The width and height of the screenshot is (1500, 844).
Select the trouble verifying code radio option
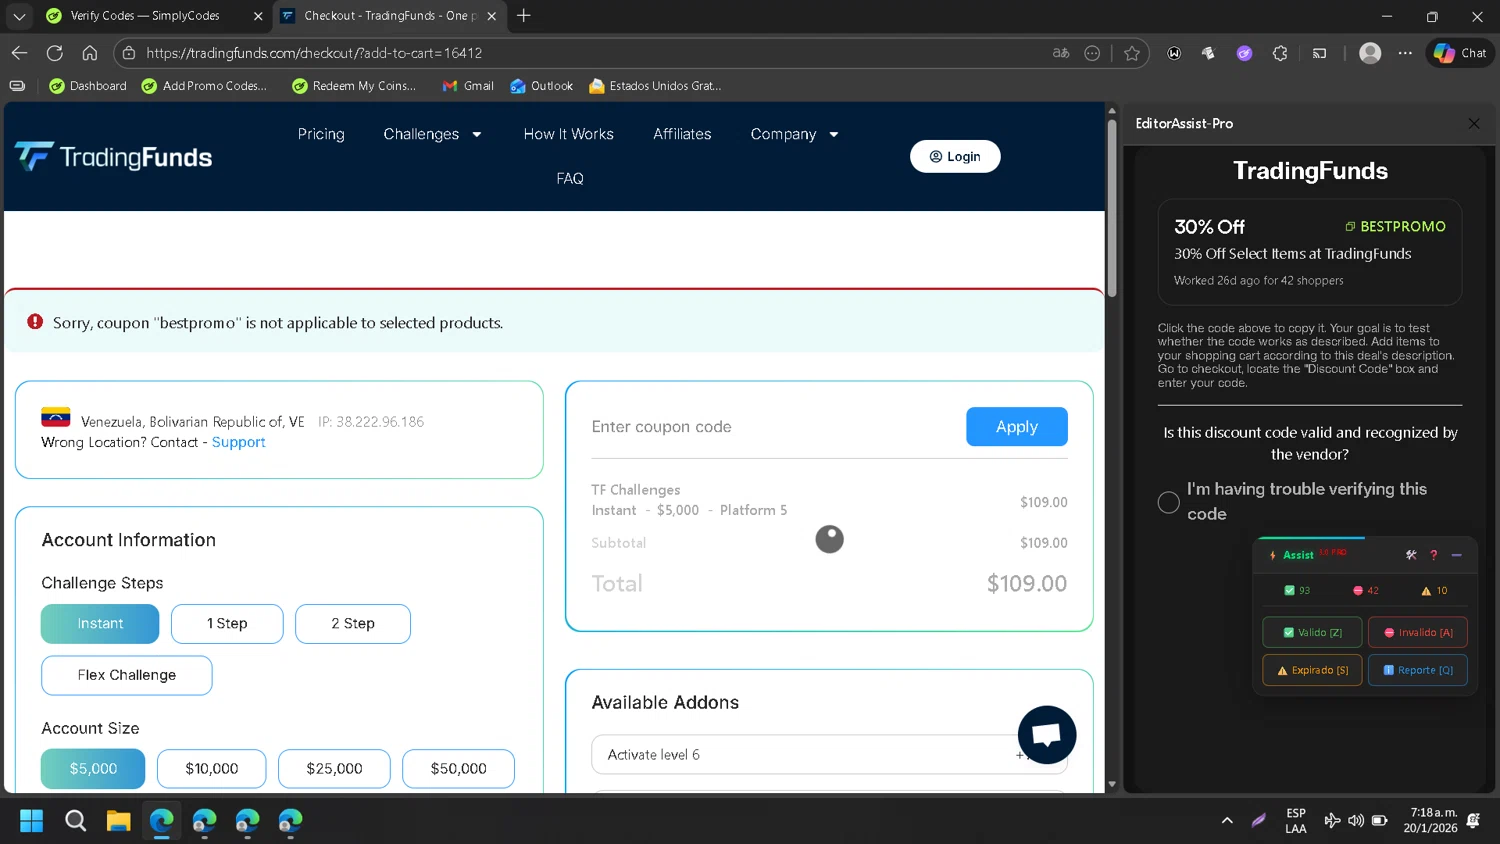coord(1168,502)
